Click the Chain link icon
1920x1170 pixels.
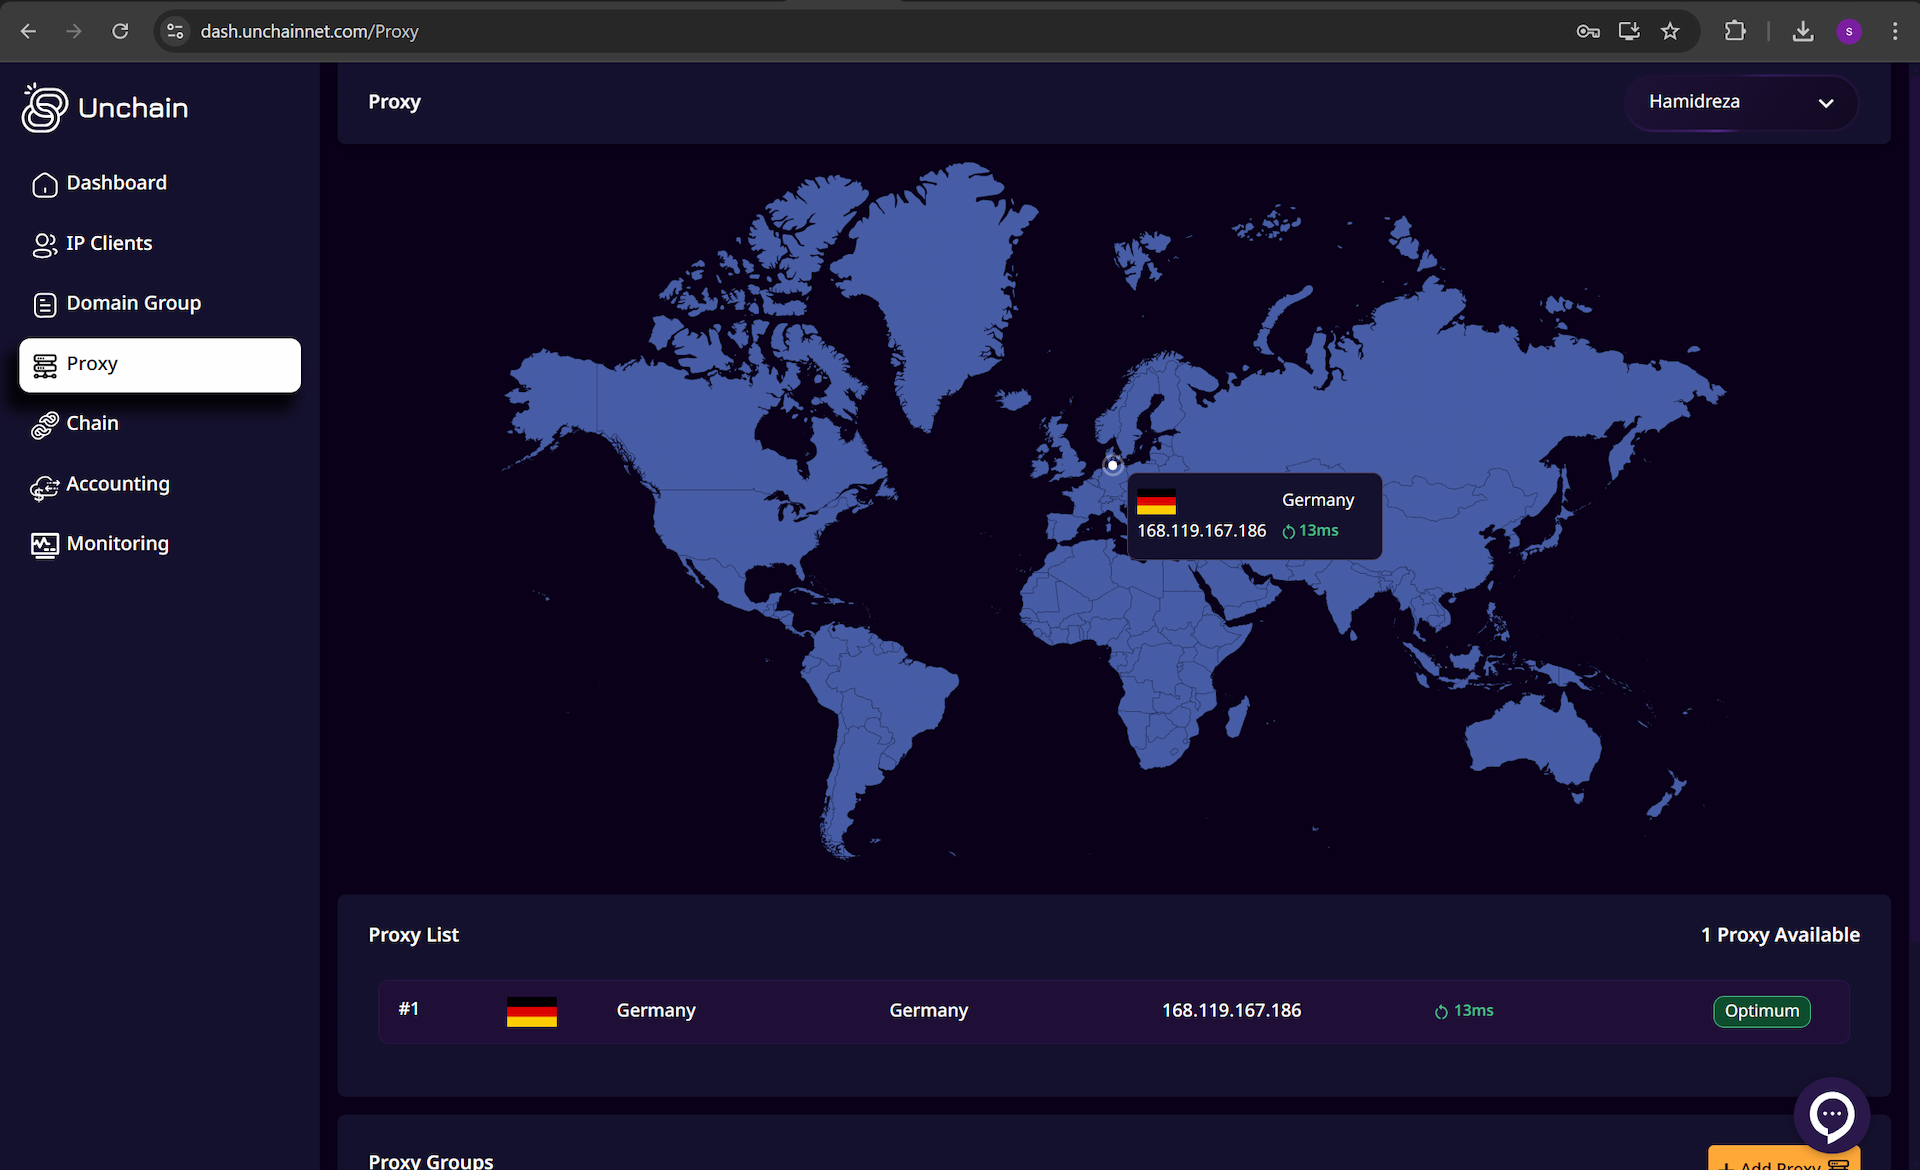coord(44,425)
